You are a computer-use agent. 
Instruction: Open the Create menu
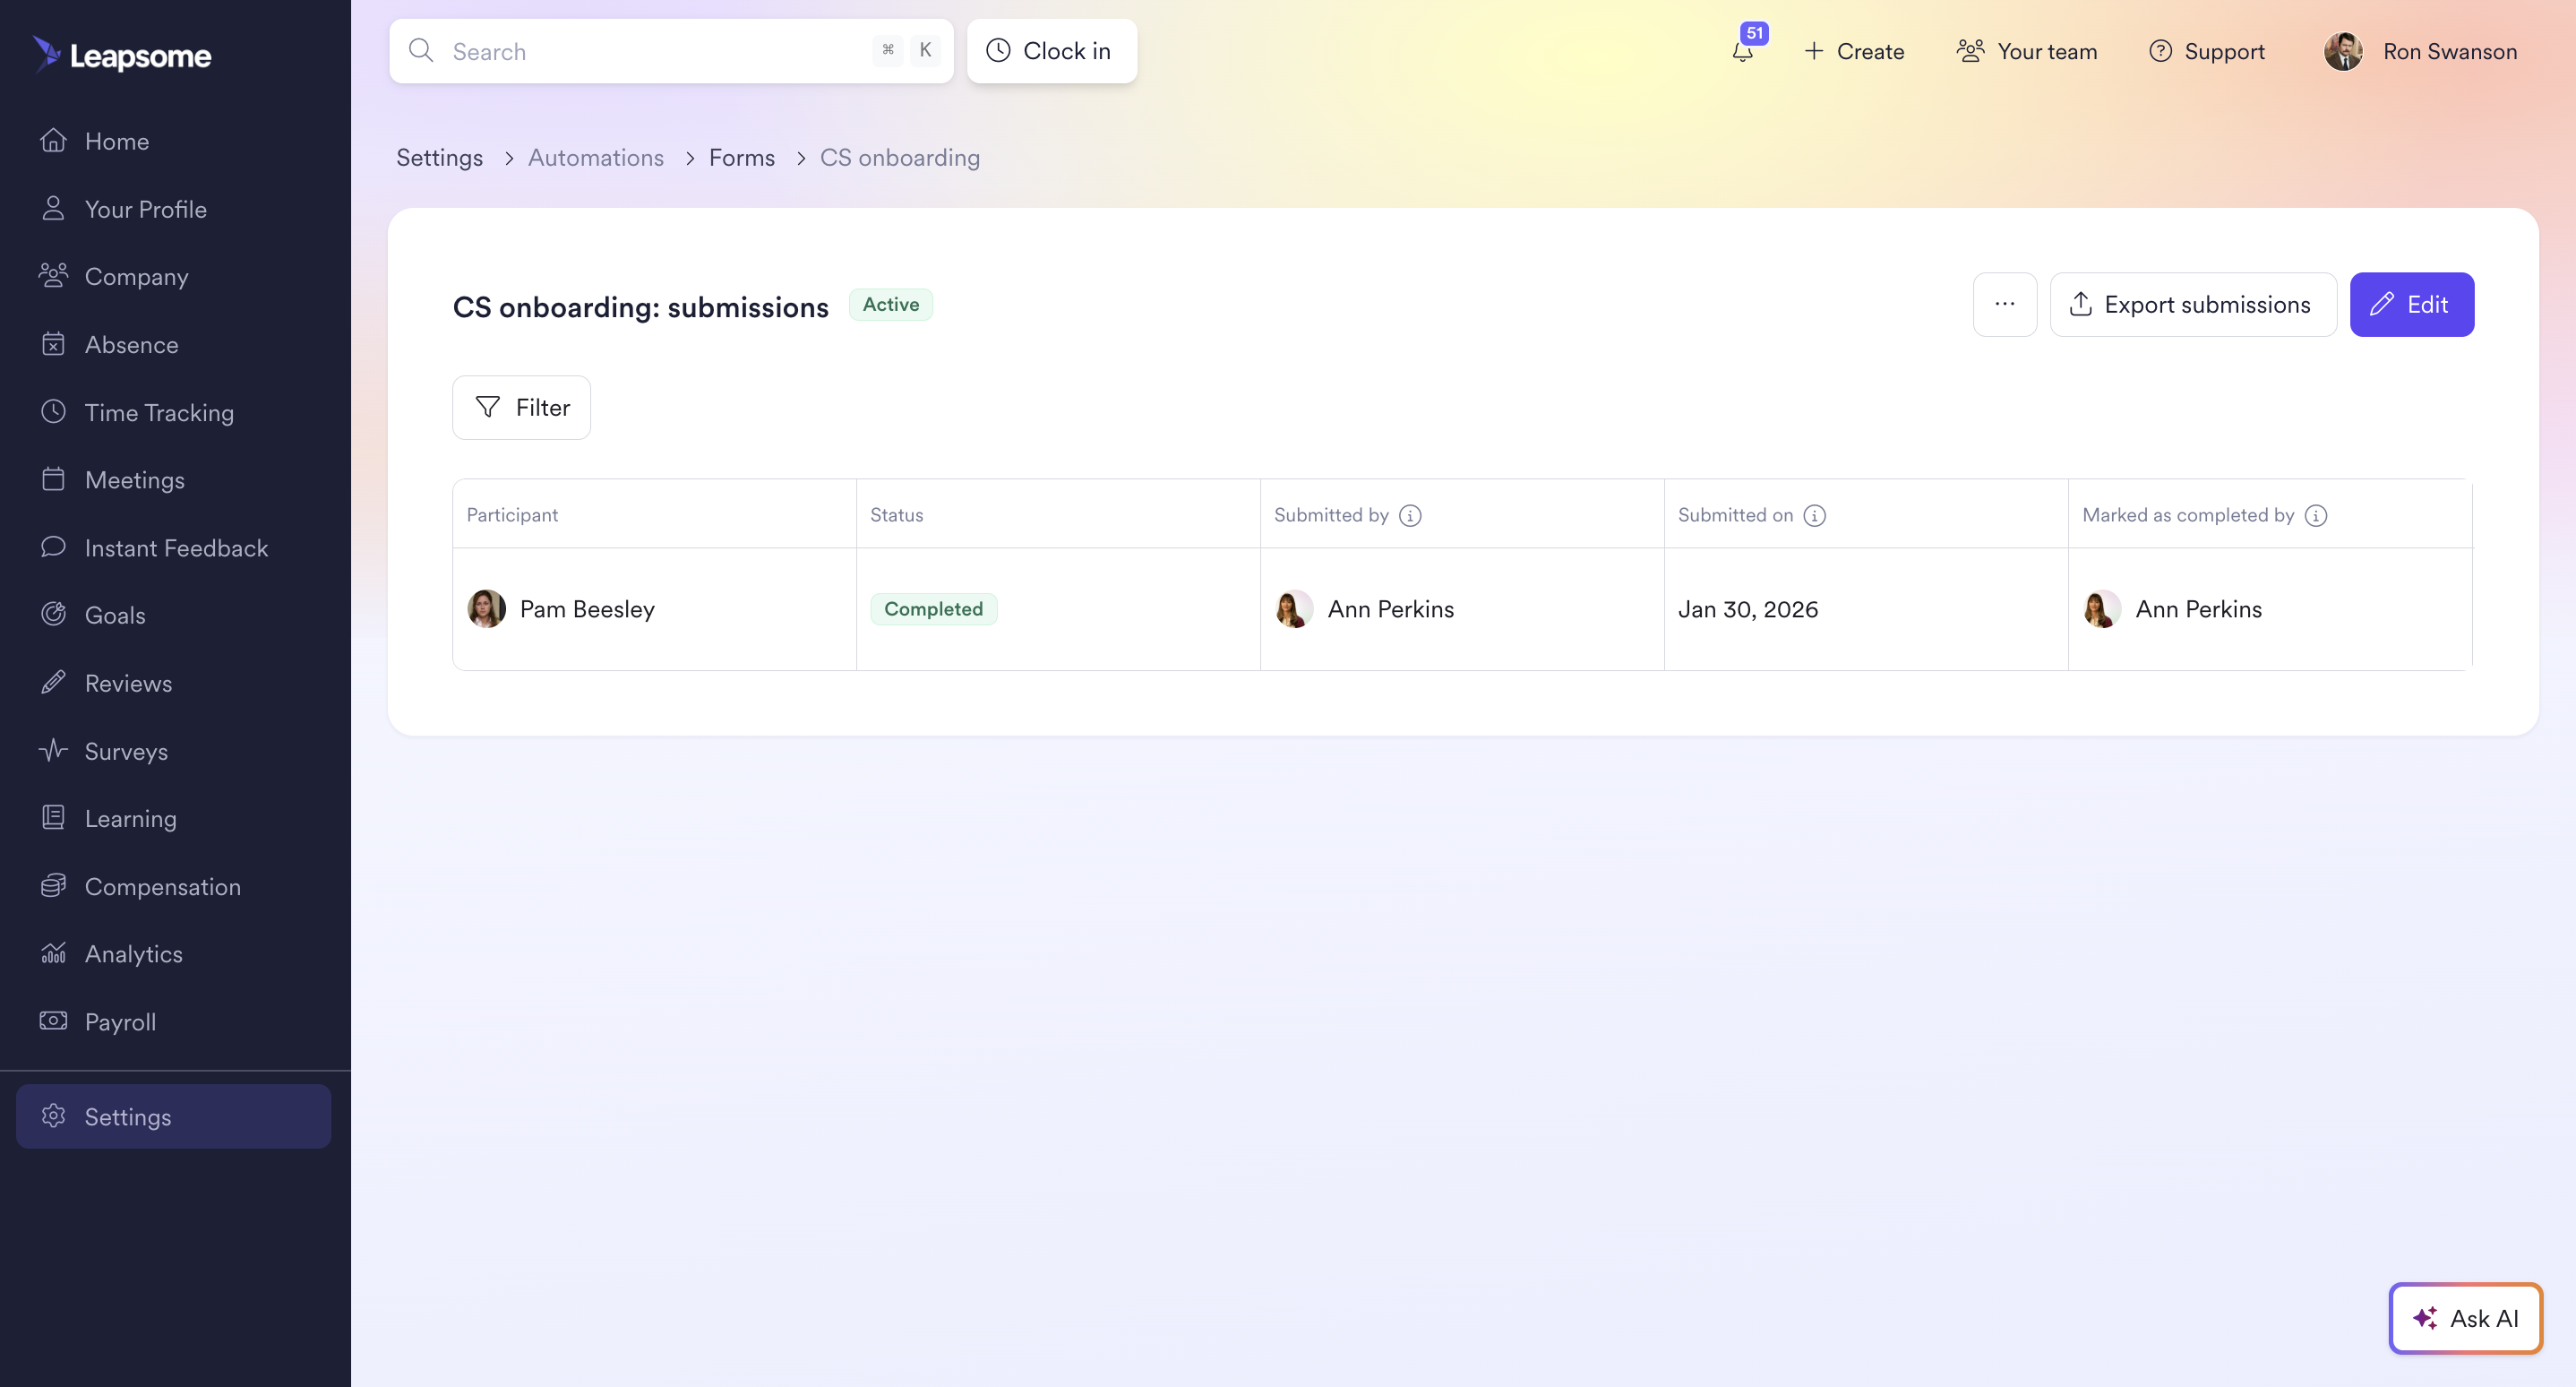click(x=1854, y=51)
